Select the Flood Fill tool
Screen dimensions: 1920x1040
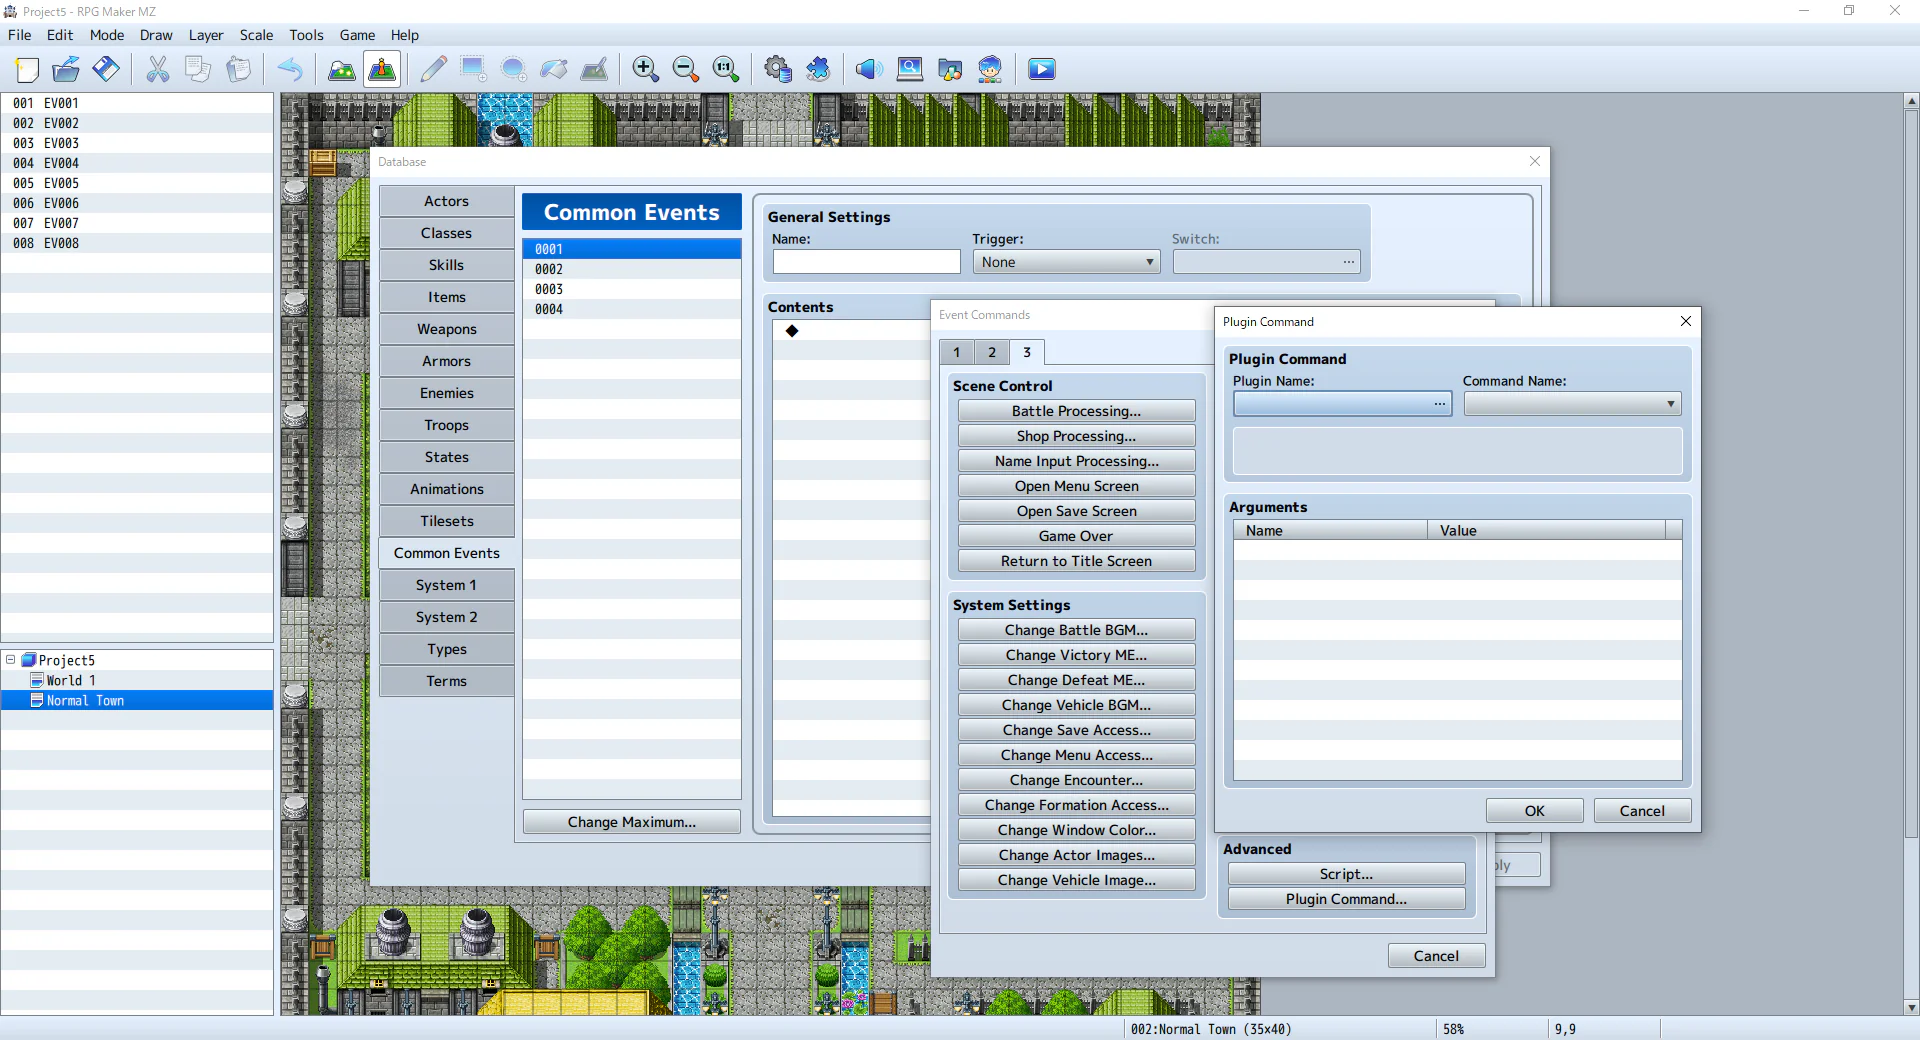point(554,69)
